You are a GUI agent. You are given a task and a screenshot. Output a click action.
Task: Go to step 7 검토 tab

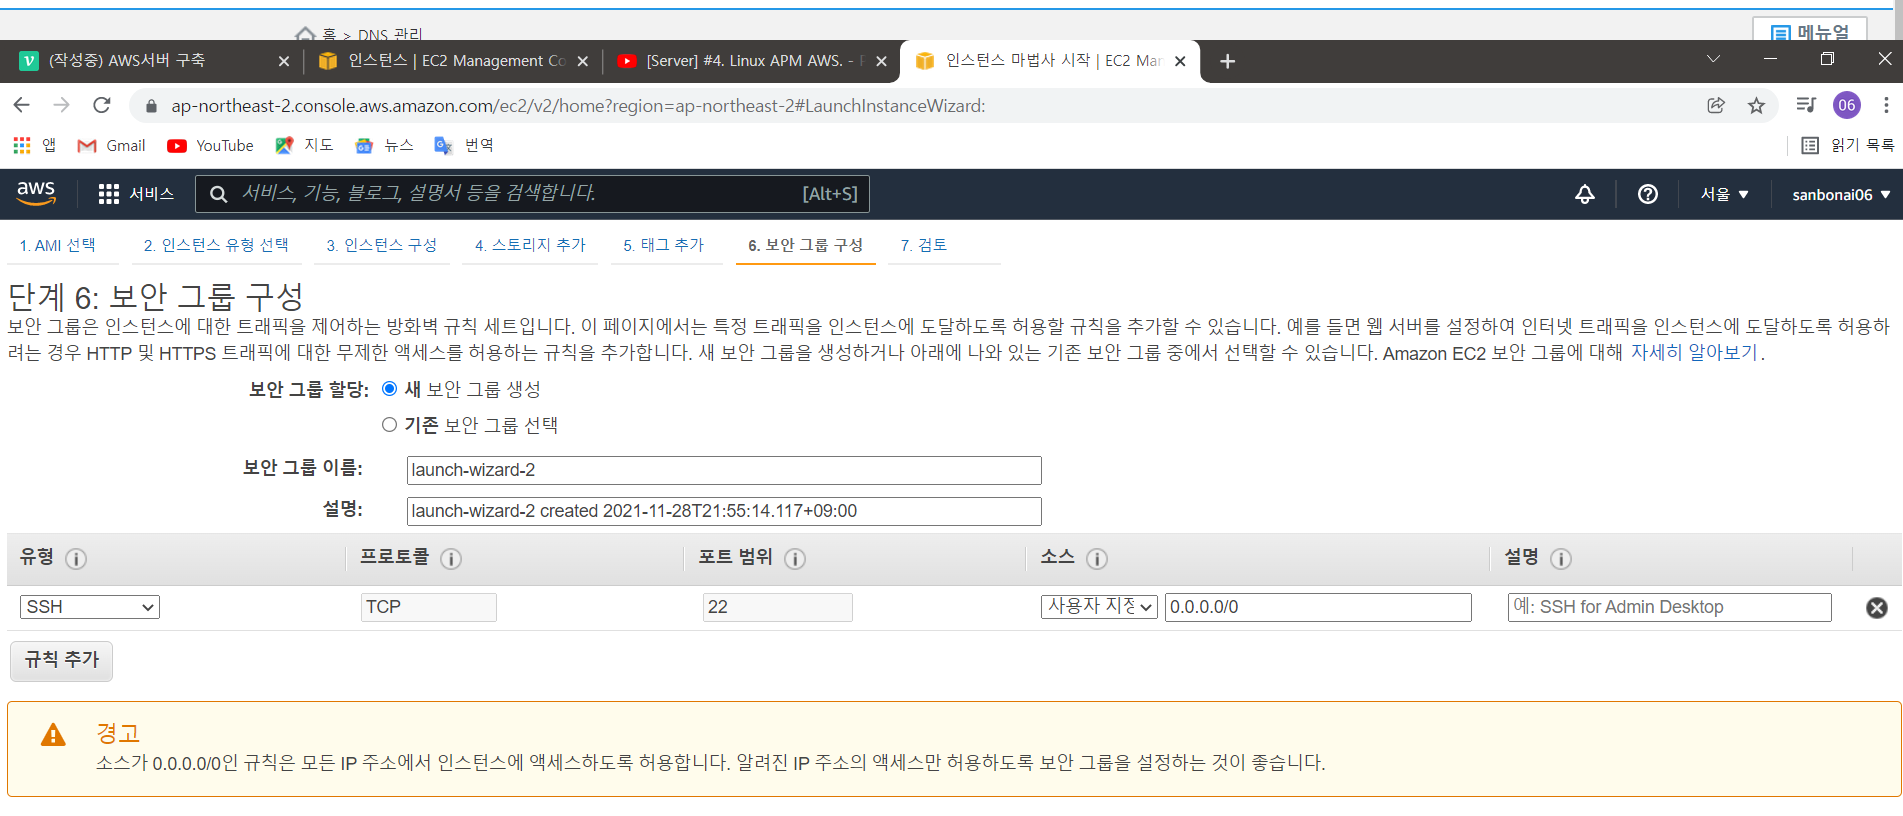(x=923, y=245)
